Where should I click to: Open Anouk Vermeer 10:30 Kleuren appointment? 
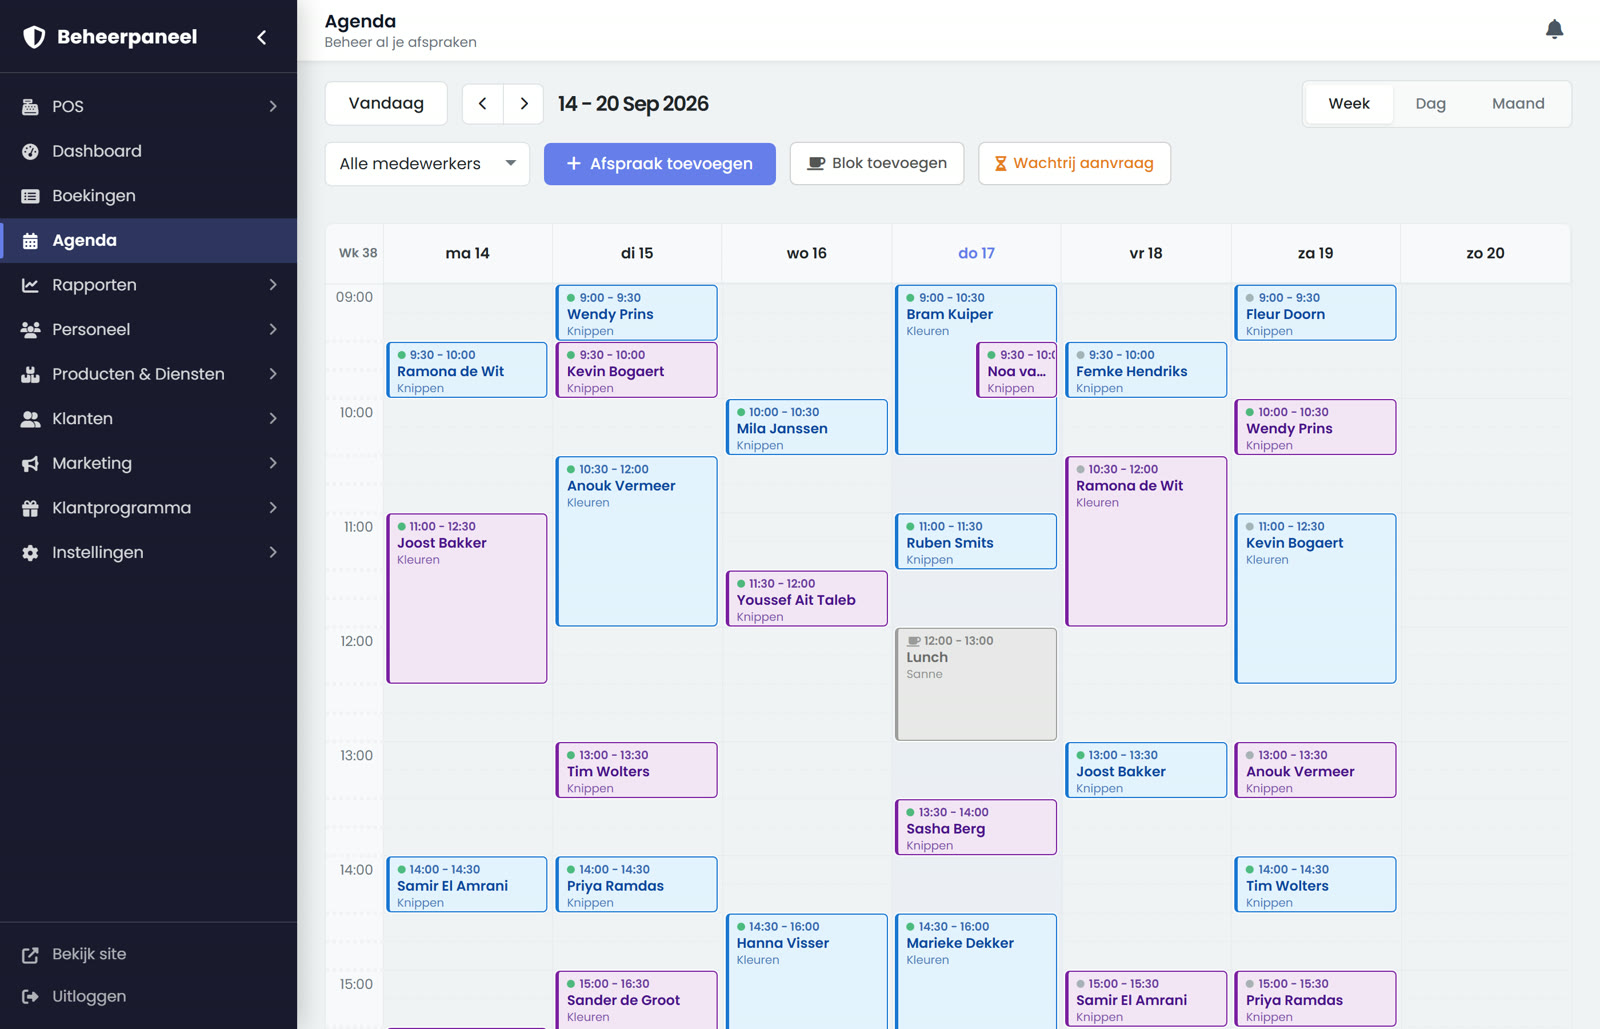(x=637, y=542)
